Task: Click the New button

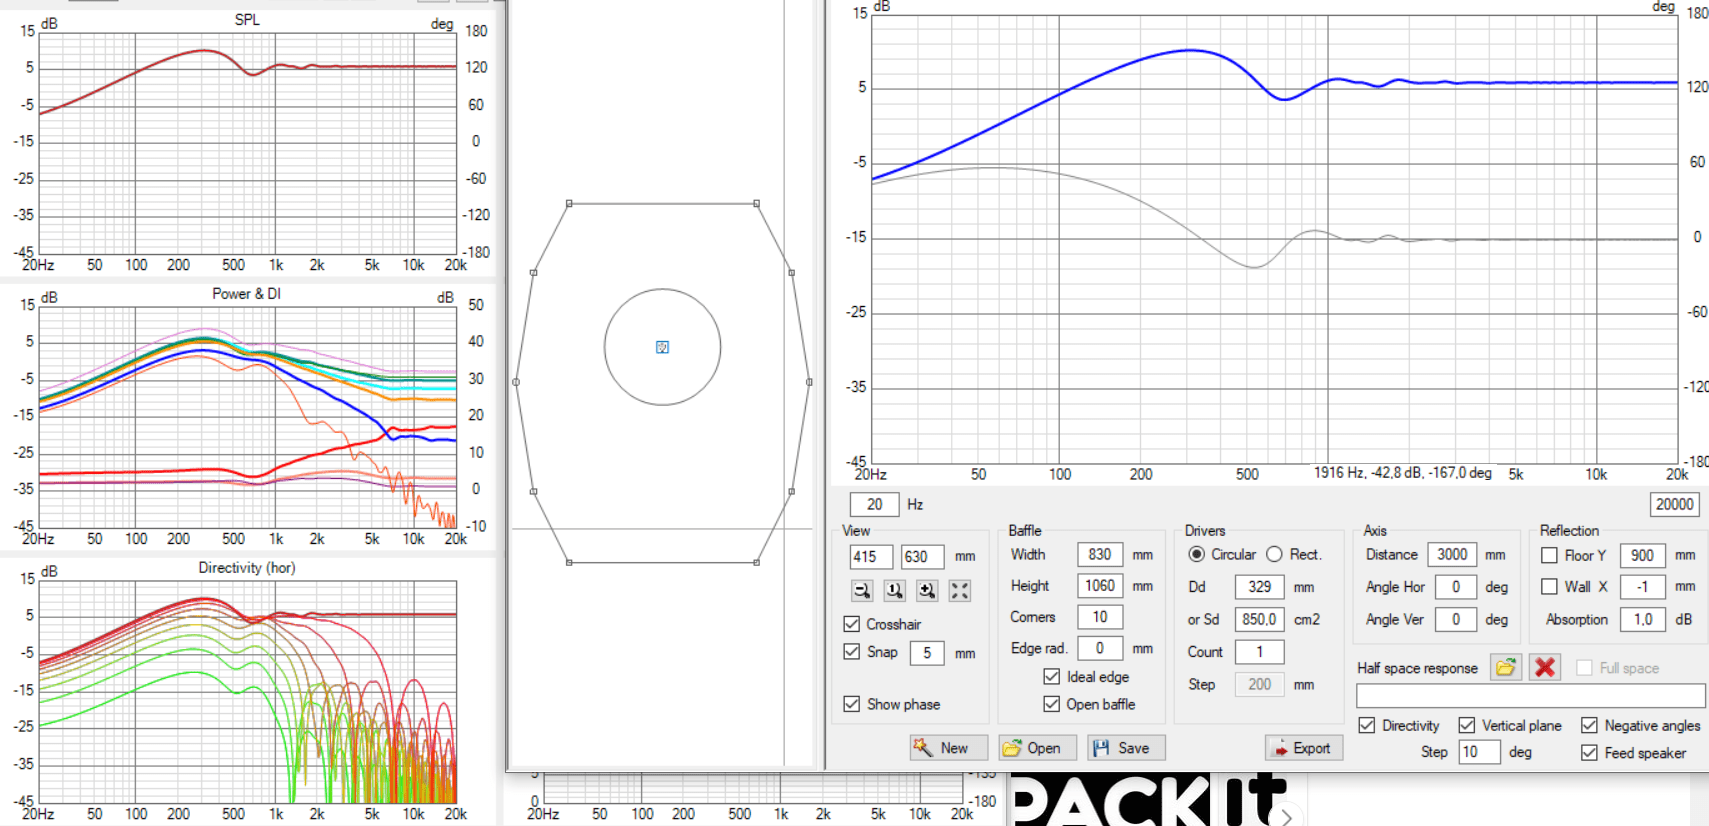Action: [x=949, y=748]
